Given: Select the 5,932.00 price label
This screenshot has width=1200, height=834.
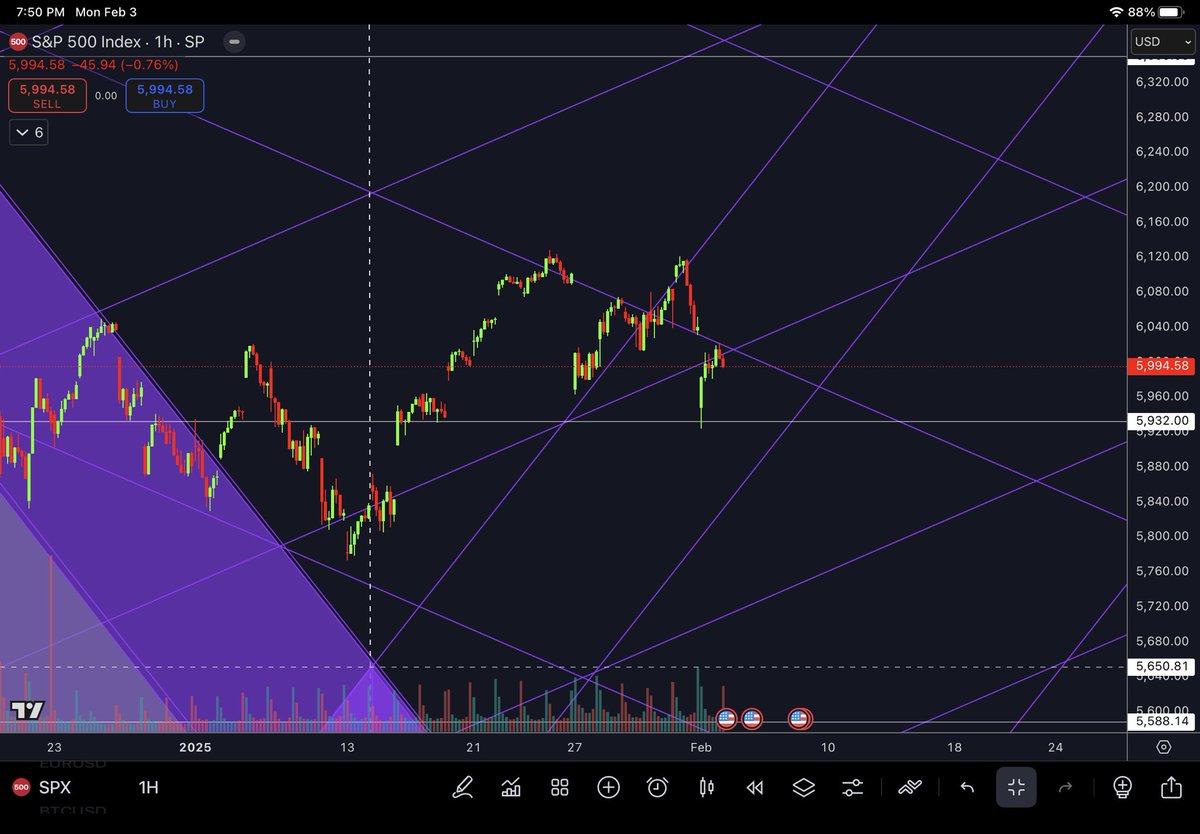Looking at the screenshot, I should click(1161, 421).
